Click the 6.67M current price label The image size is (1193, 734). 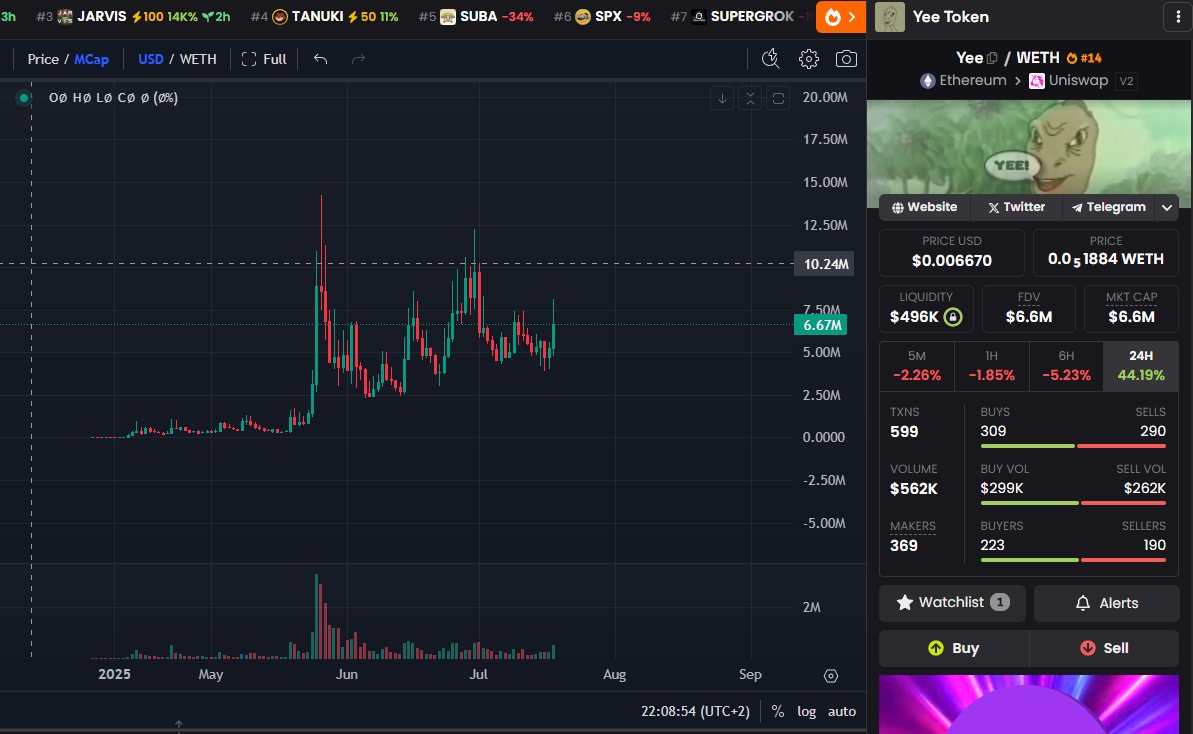(821, 325)
